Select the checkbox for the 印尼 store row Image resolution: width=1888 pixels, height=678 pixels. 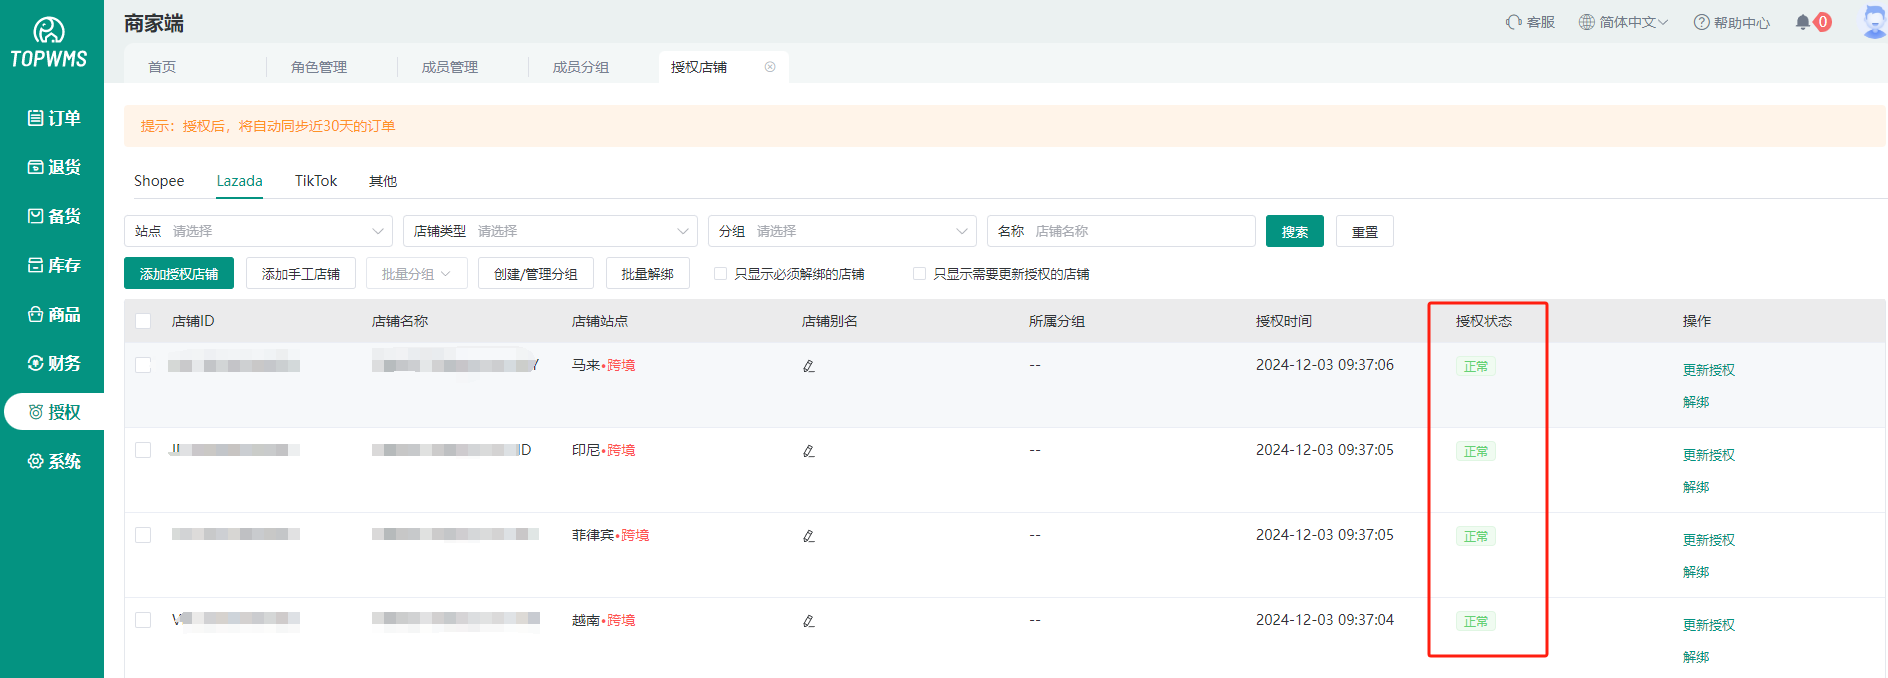coord(143,450)
